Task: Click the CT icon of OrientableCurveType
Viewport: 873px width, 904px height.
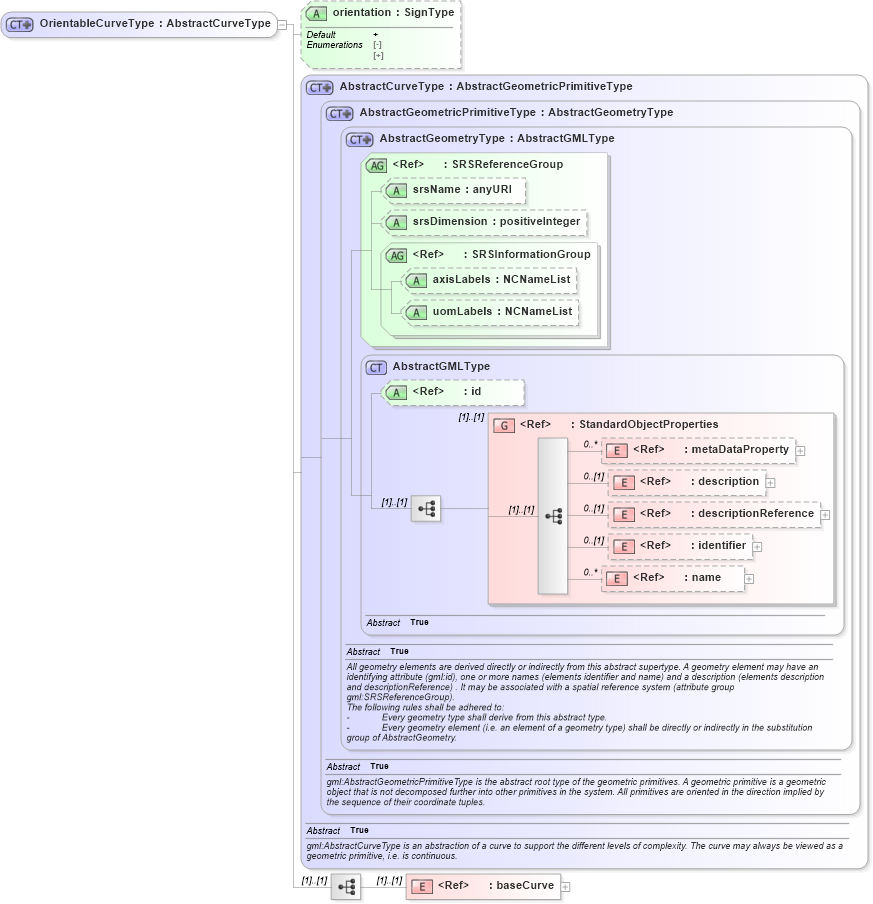Action: (20, 25)
